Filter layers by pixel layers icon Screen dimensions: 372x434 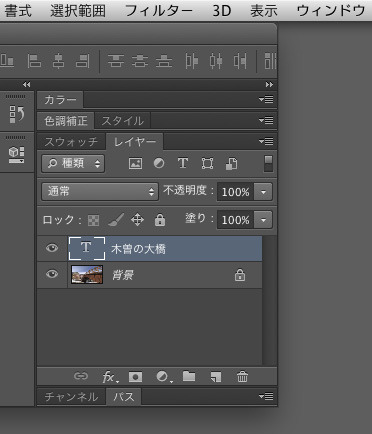[x=135, y=164]
